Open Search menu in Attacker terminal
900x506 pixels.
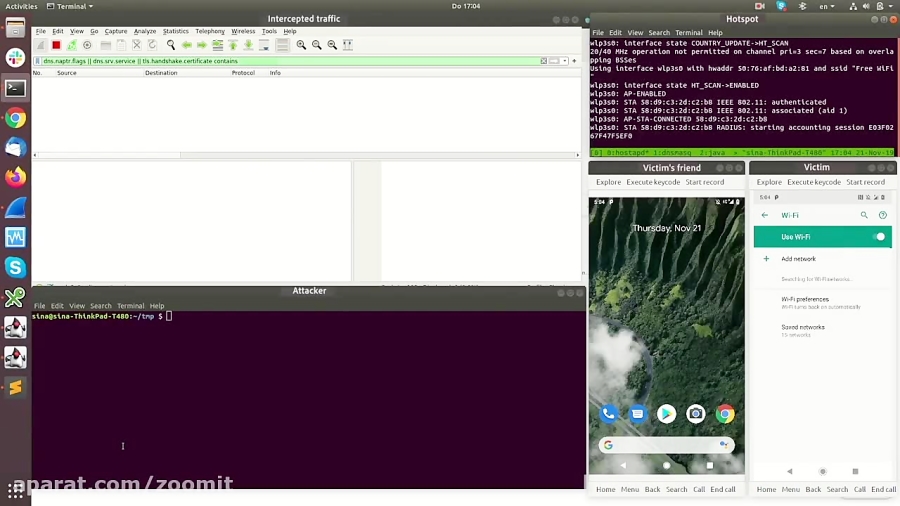(x=100, y=306)
